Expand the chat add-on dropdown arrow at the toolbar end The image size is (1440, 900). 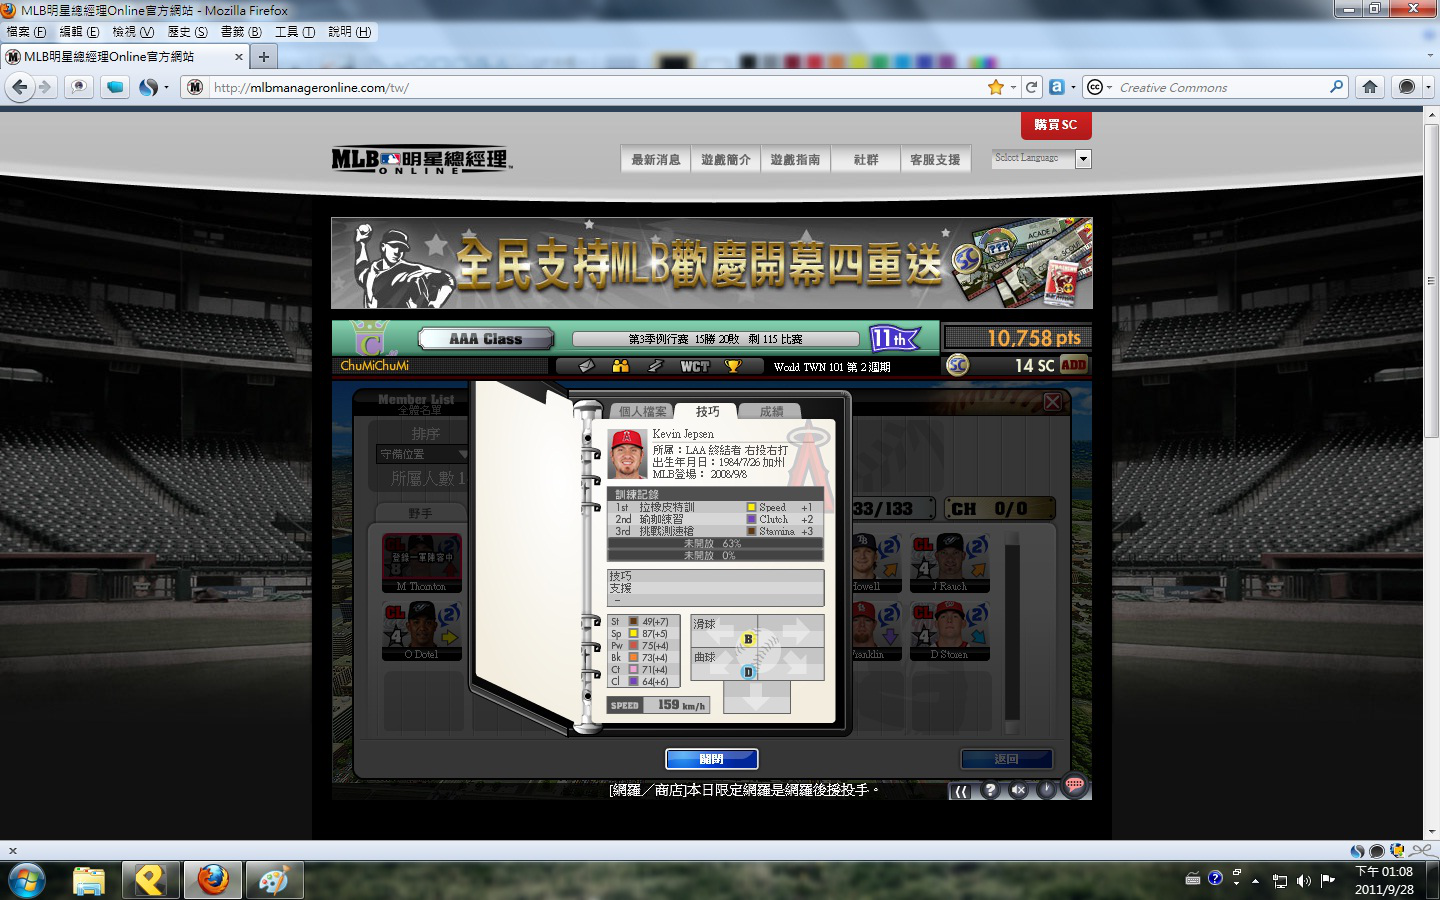pos(1427,87)
